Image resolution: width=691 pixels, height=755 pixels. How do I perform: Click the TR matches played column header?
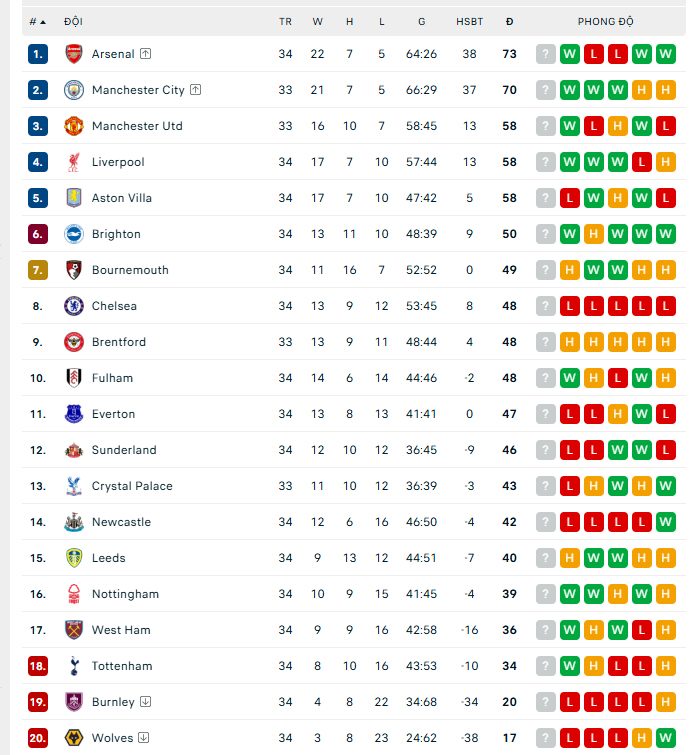tap(286, 21)
